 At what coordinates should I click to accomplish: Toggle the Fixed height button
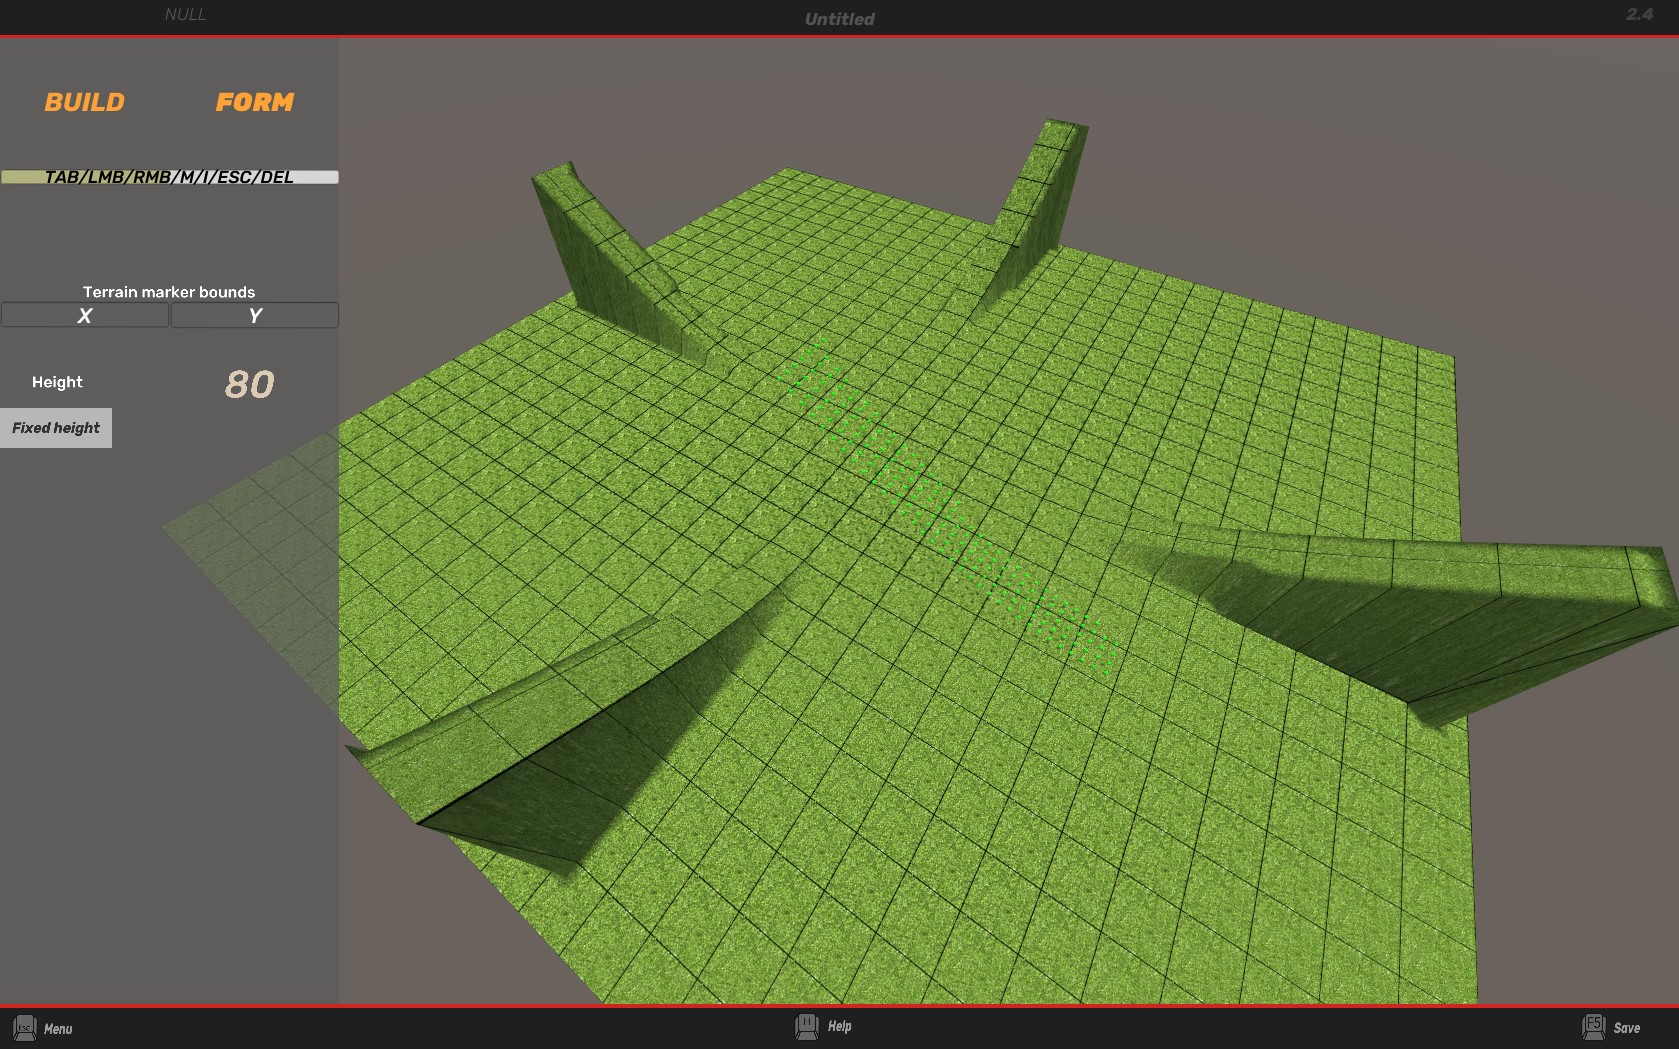click(x=56, y=428)
